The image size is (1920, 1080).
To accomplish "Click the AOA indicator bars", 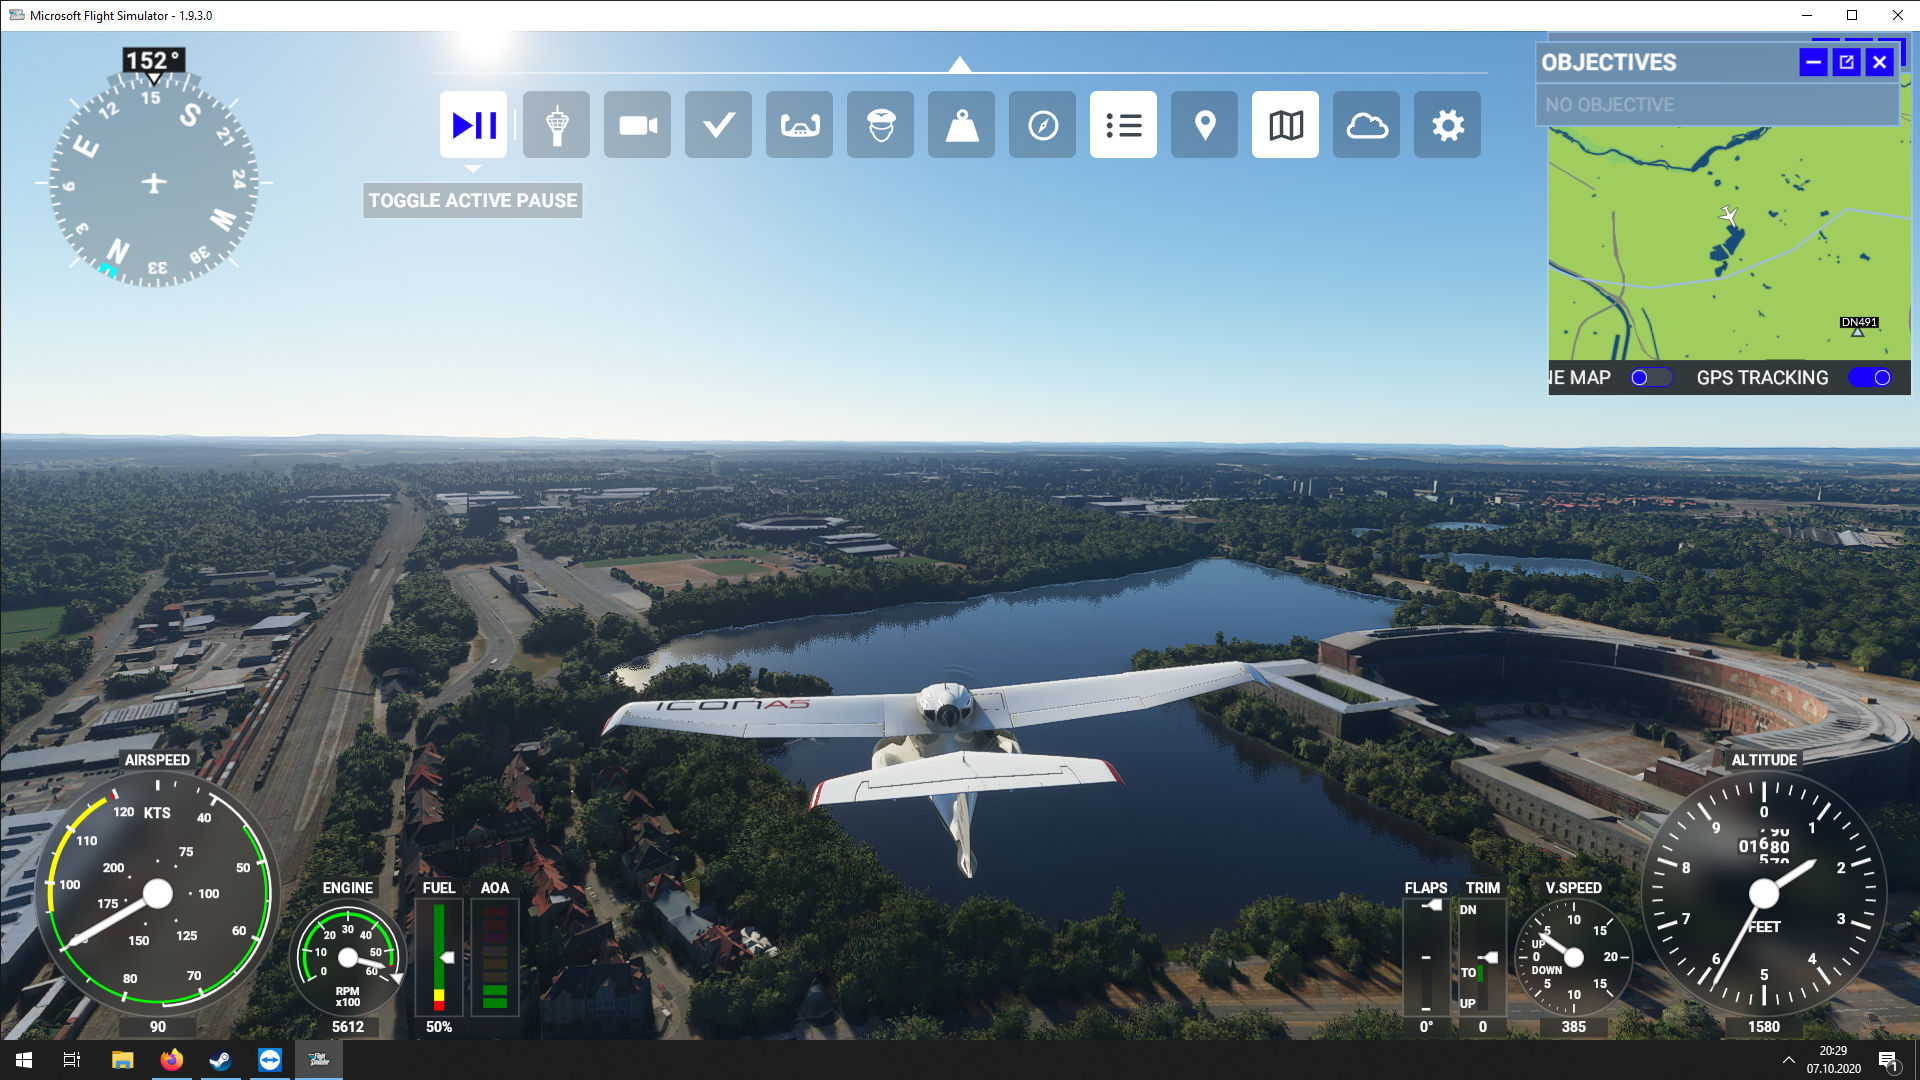I will coord(495,957).
